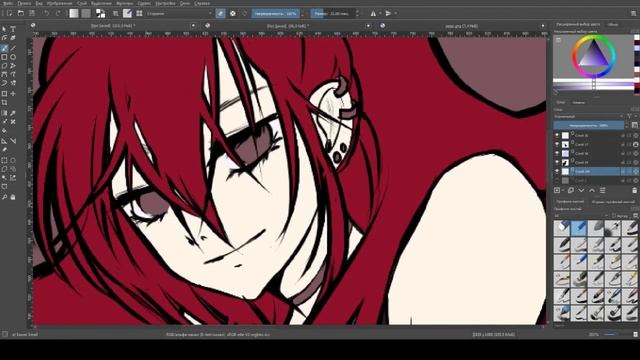Toggle vertical mirror painting

pyautogui.click(x=388, y=13)
